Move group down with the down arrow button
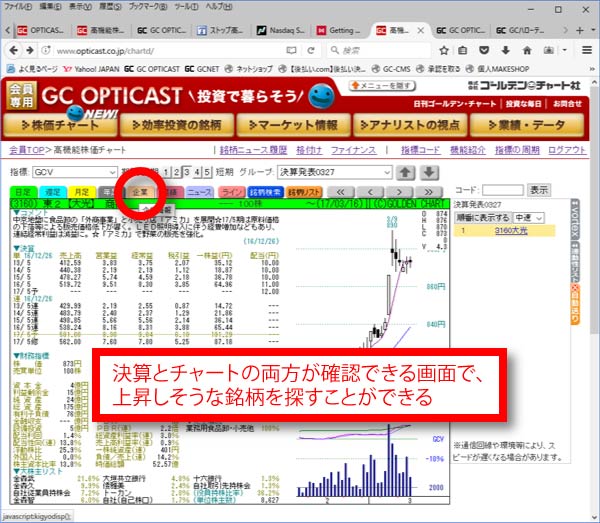 [429, 173]
